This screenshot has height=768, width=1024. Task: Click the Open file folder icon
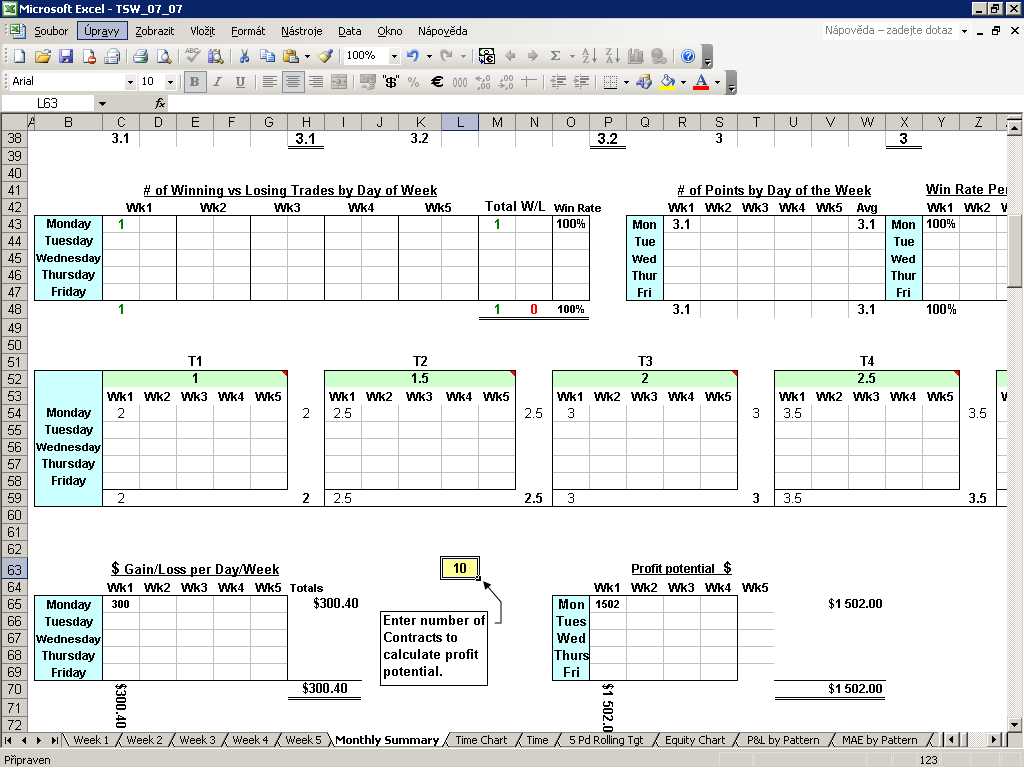click(x=43, y=56)
